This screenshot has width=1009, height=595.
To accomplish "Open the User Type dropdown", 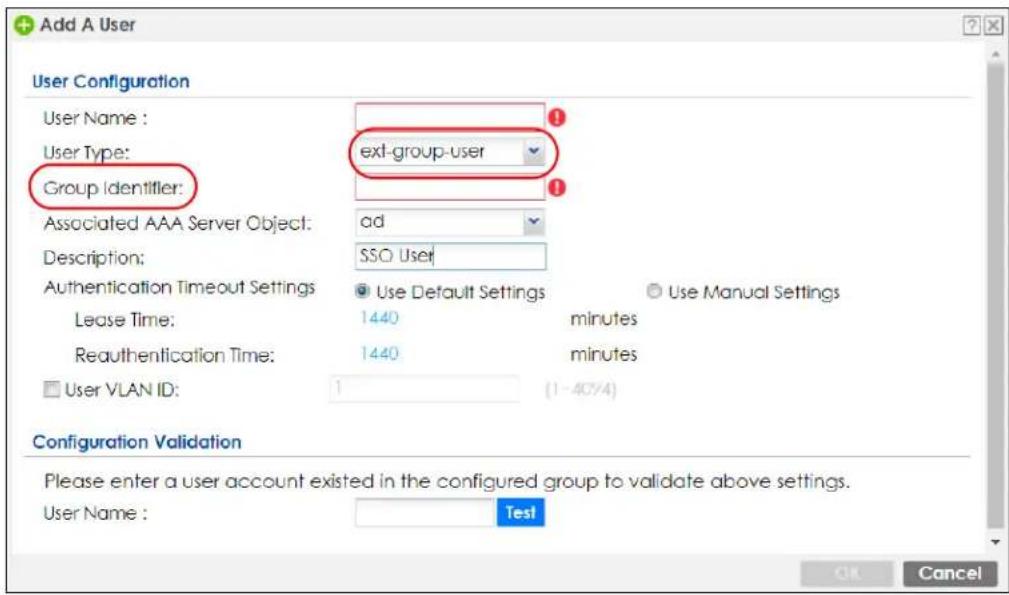I will point(533,152).
